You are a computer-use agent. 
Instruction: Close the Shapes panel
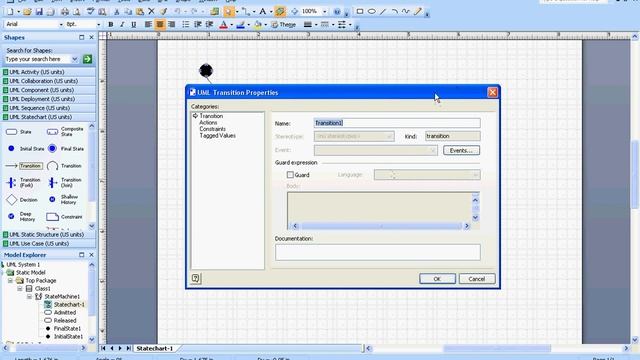tap(91, 37)
